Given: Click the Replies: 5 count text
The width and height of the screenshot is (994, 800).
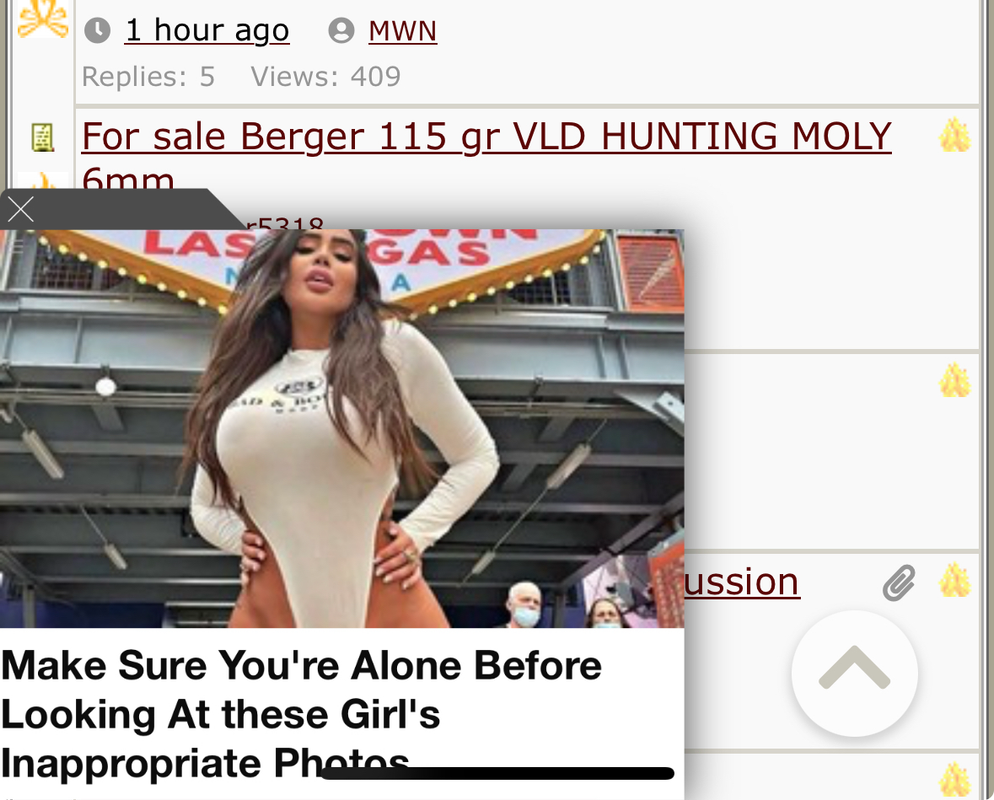Looking at the screenshot, I should tap(148, 77).
